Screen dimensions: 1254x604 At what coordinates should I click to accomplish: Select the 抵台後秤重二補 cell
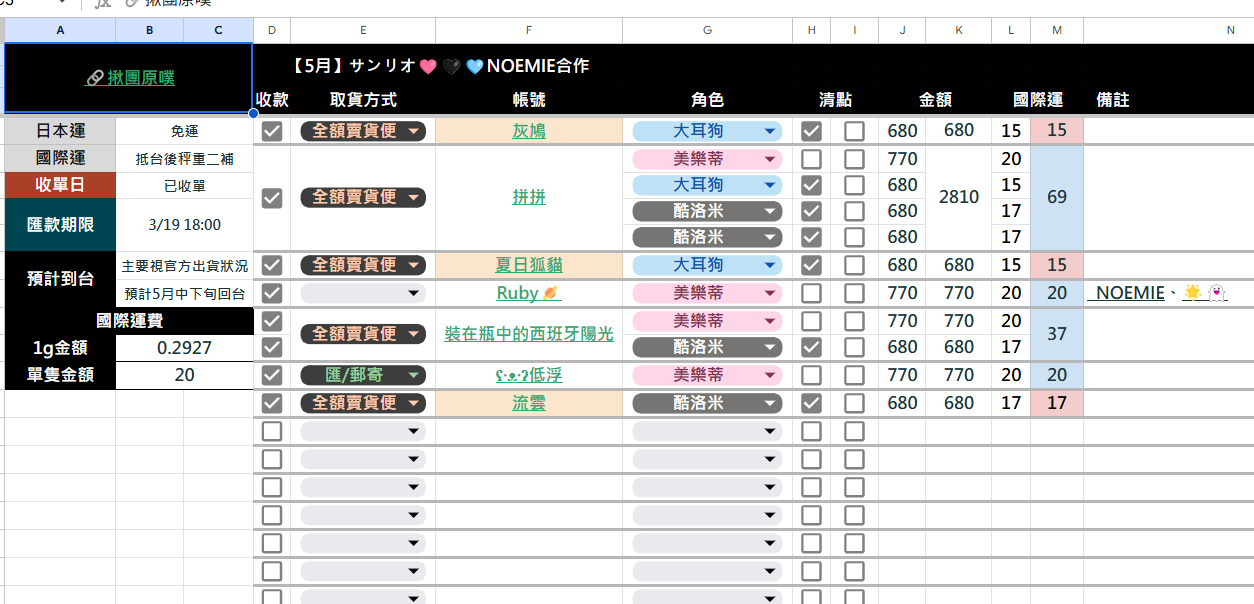click(184, 158)
